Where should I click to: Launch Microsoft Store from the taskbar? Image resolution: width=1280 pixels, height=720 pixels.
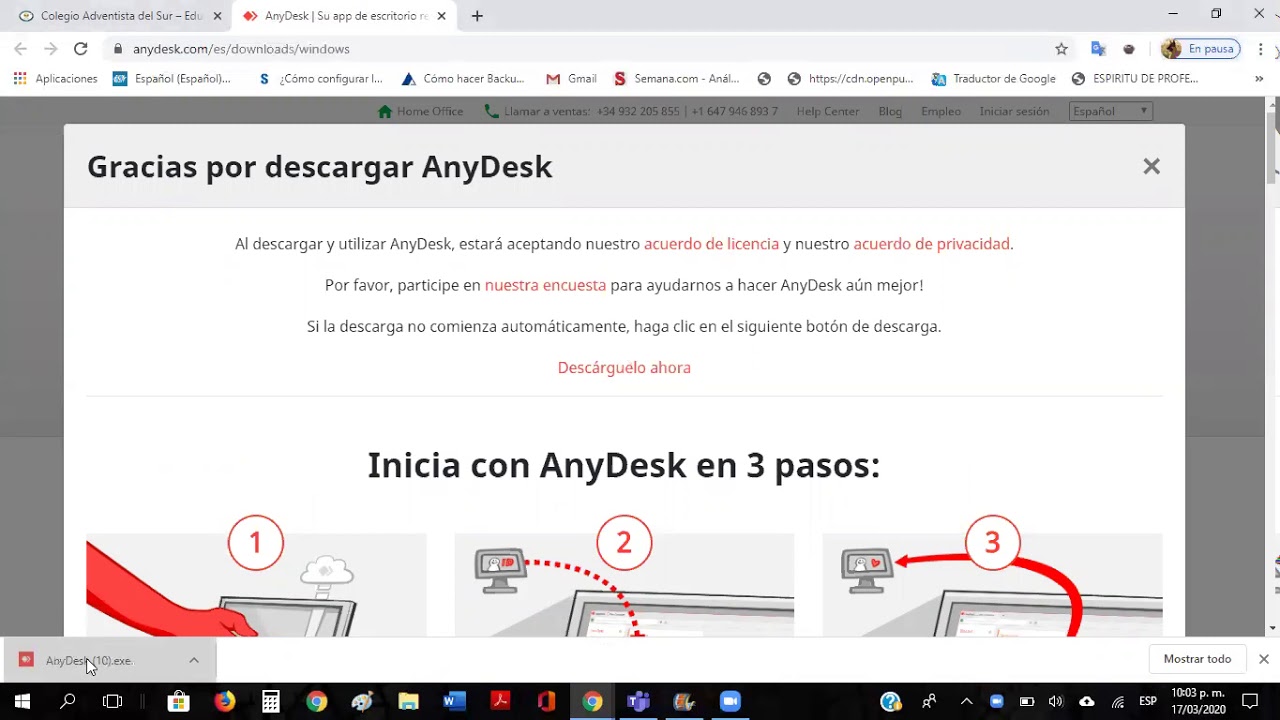pos(178,701)
